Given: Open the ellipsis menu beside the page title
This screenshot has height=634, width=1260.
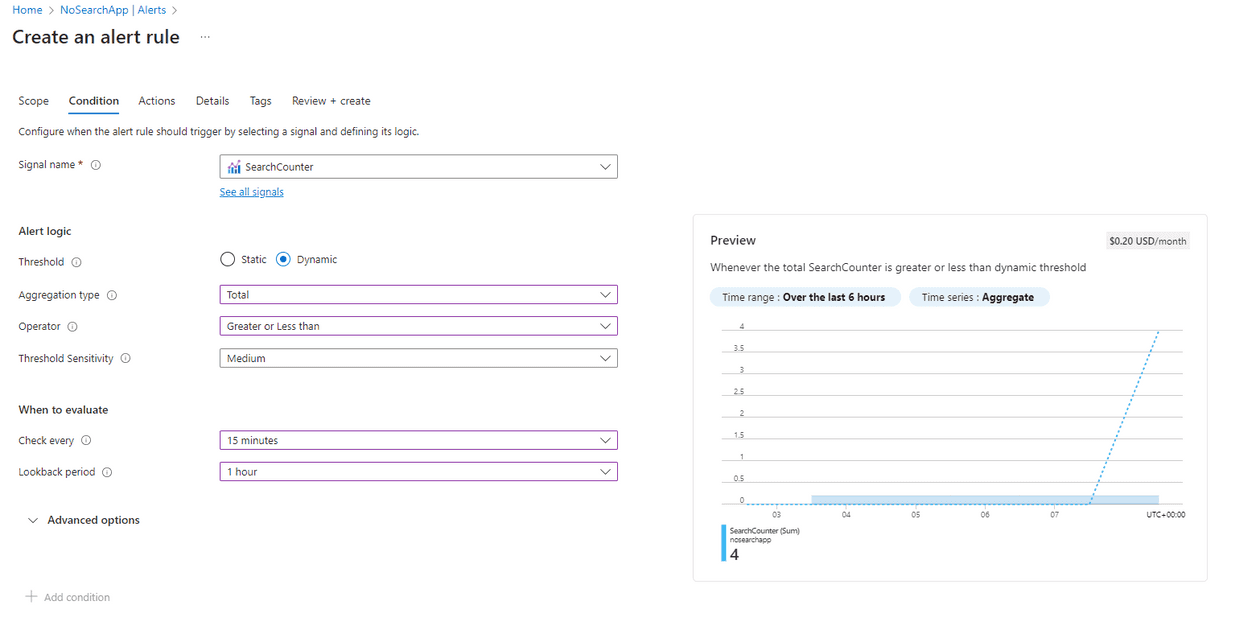Looking at the screenshot, I should click(204, 37).
